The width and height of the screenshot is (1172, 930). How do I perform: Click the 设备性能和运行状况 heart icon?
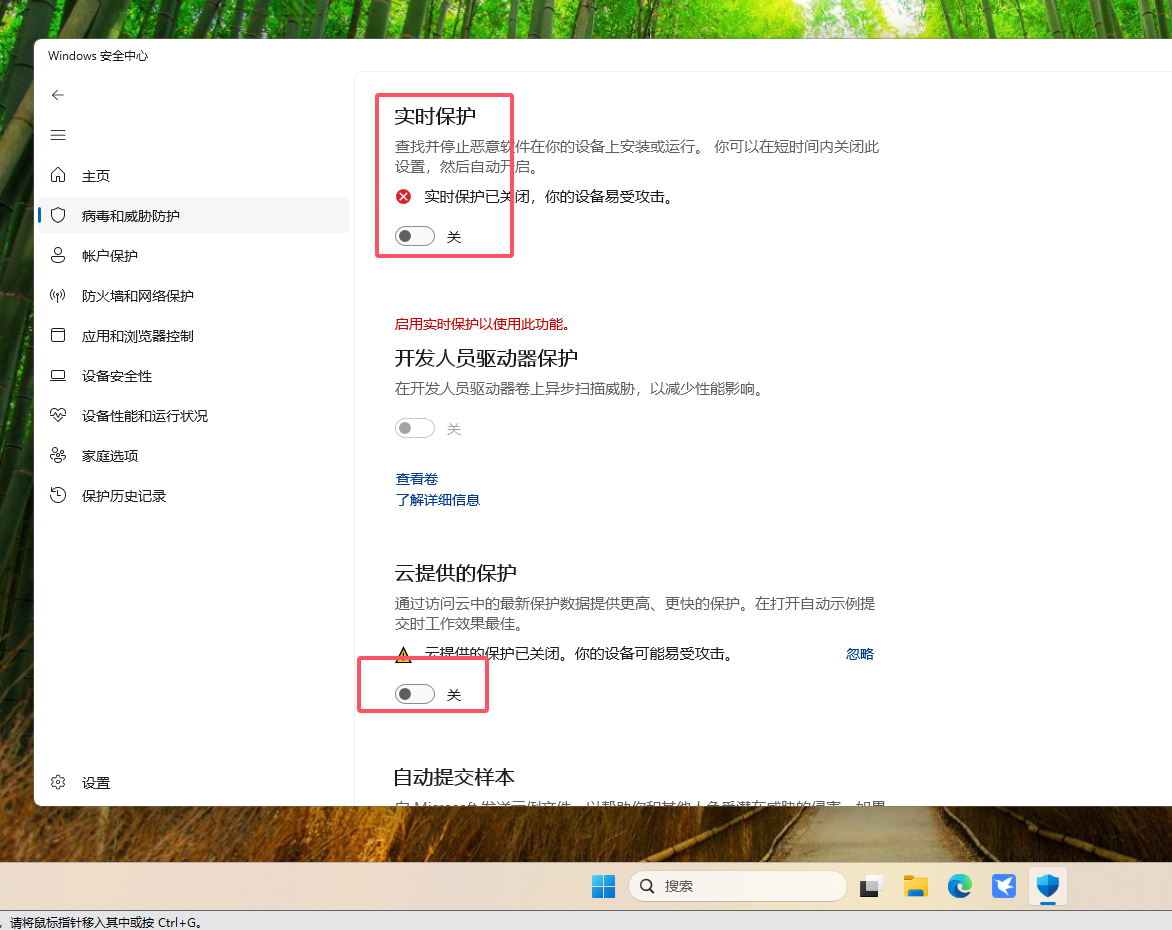[x=58, y=416]
